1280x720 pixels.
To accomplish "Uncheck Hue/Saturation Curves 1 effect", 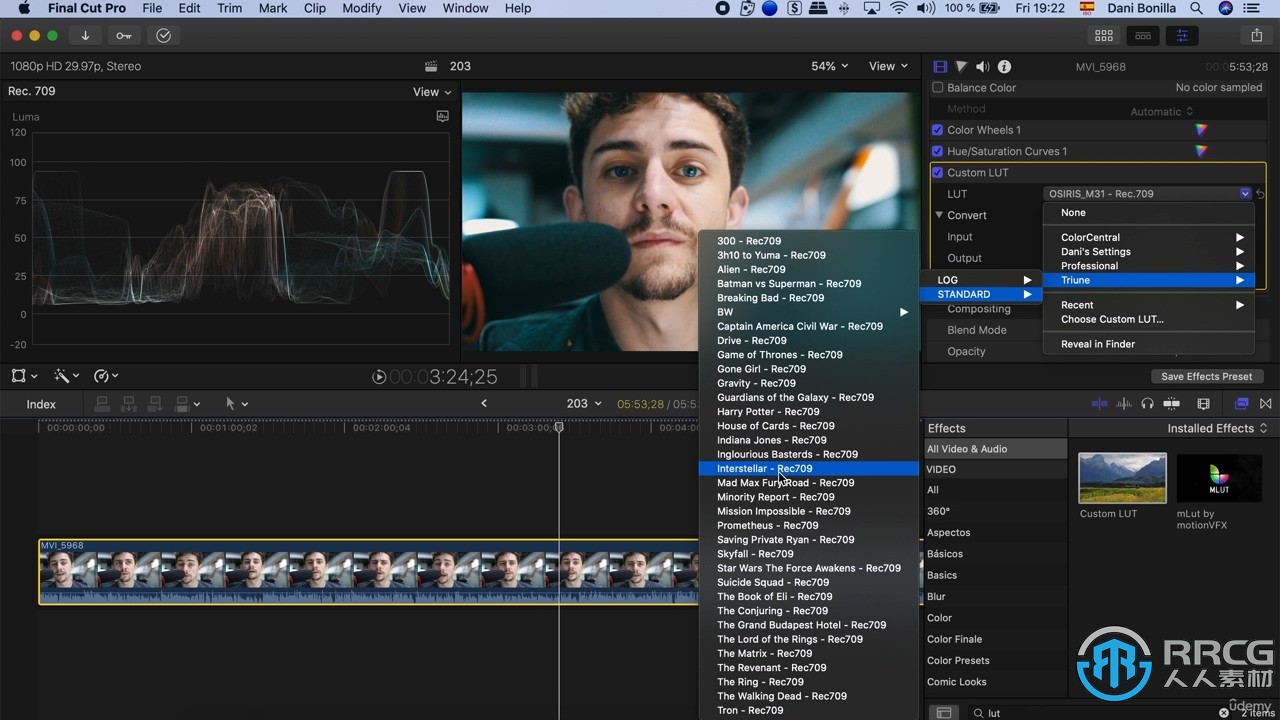I will pos(938,151).
